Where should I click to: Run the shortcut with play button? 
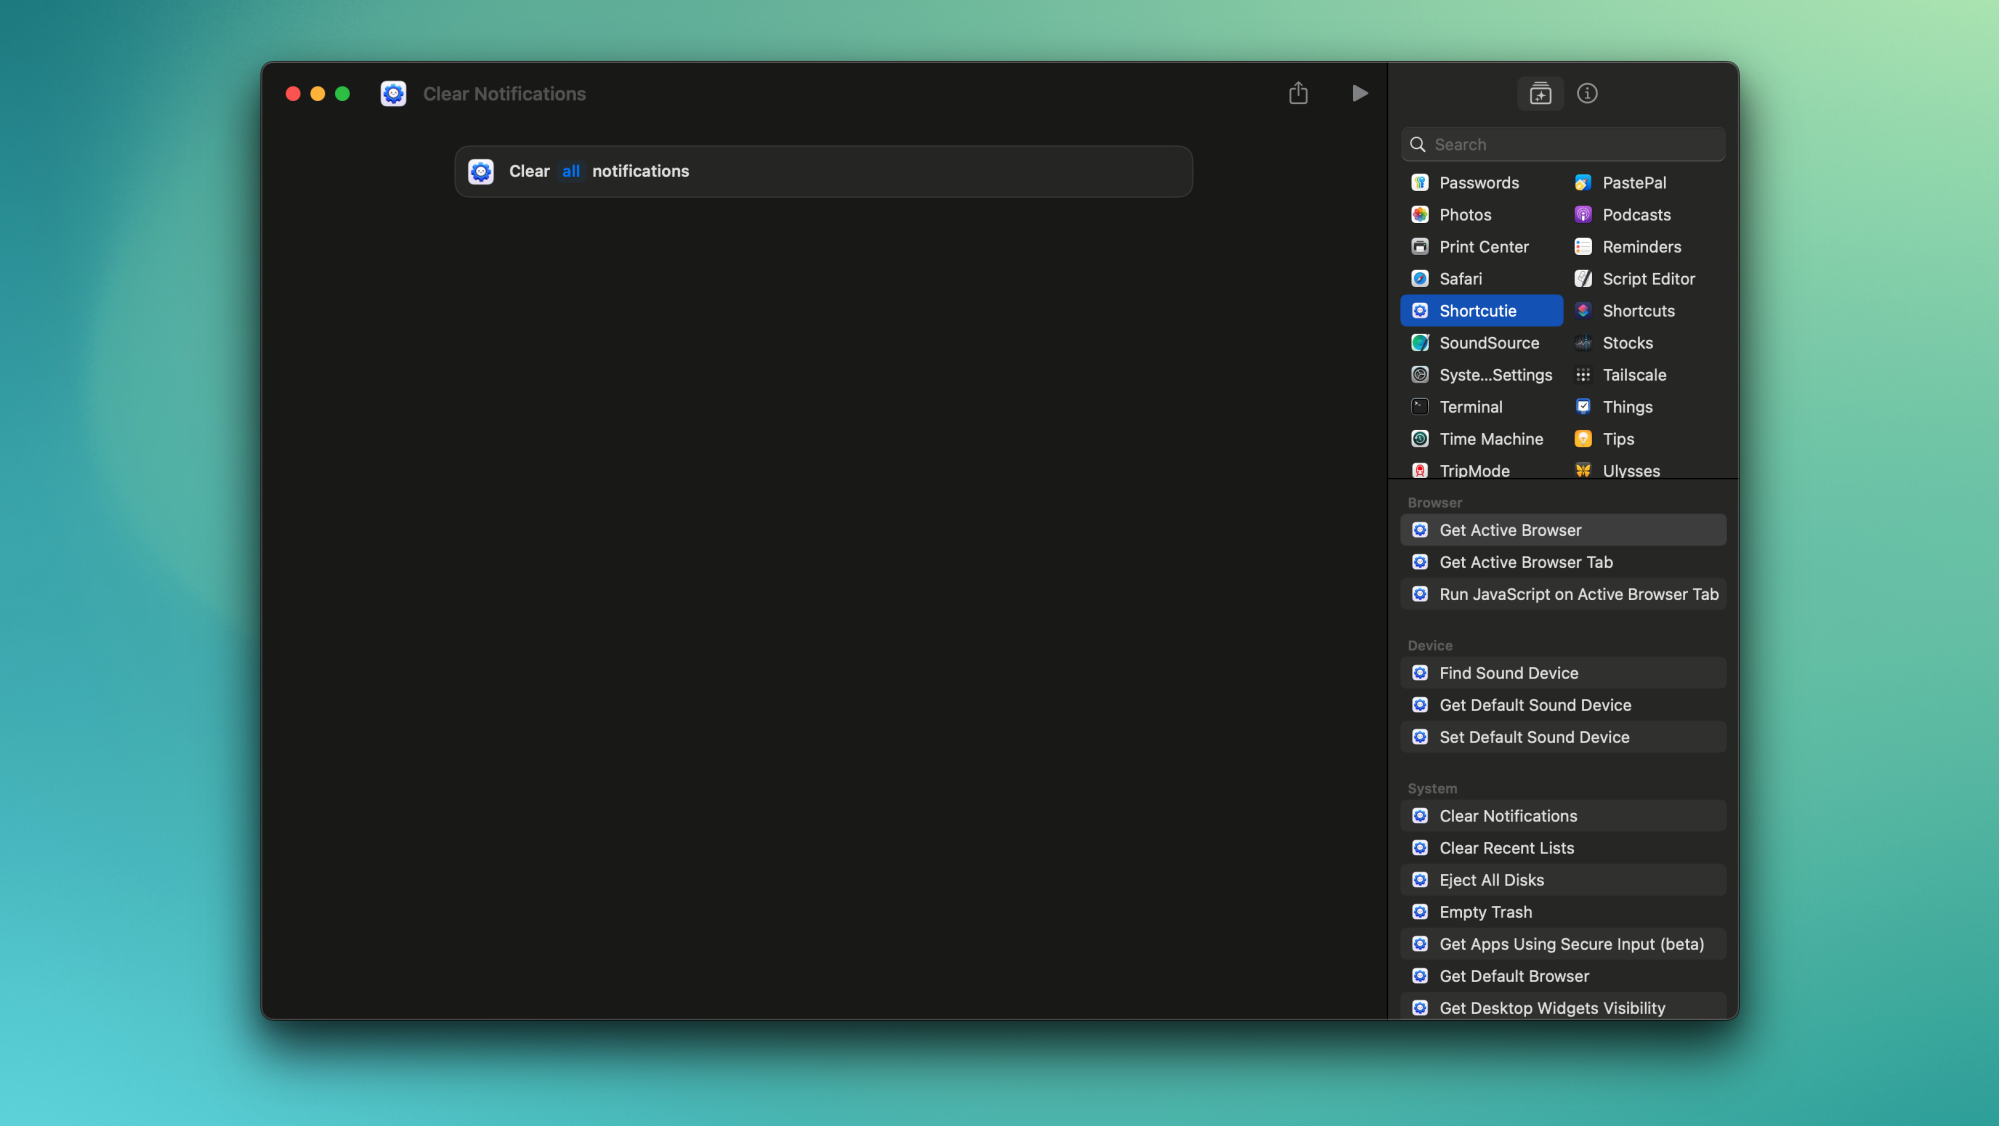pyautogui.click(x=1359, y=93)
